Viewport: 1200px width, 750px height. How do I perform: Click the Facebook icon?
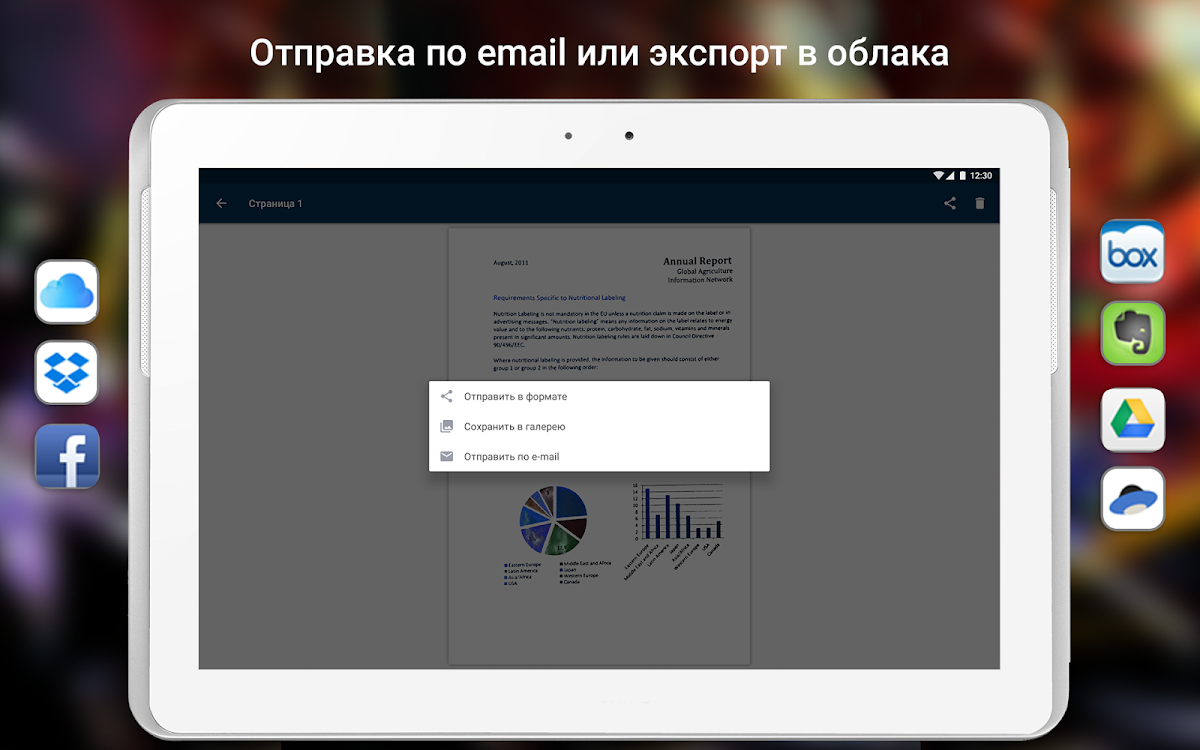point(67,456)
